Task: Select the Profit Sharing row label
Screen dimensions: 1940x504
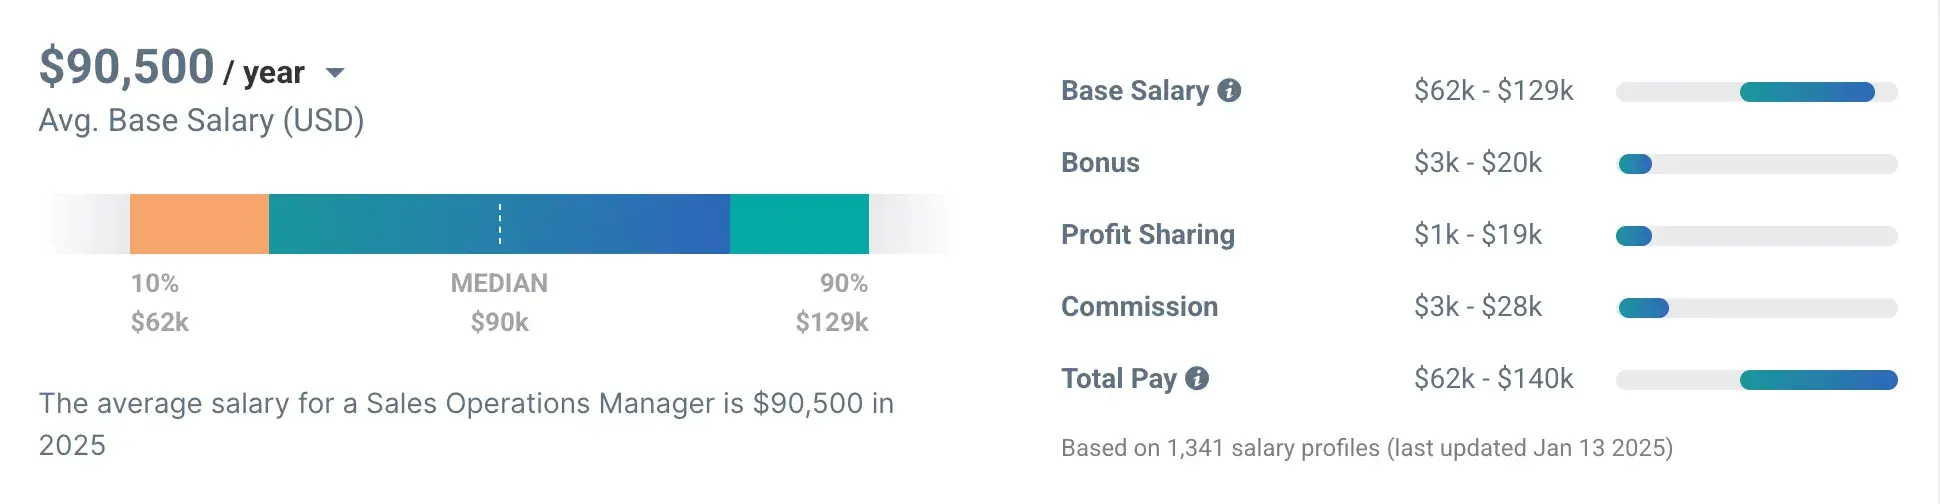Action: 1148,235
